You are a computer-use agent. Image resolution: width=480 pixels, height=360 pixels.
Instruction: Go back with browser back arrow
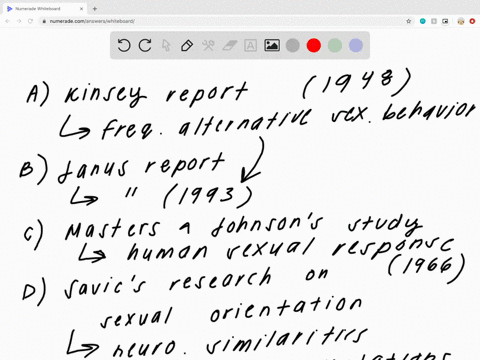(8, 21)
